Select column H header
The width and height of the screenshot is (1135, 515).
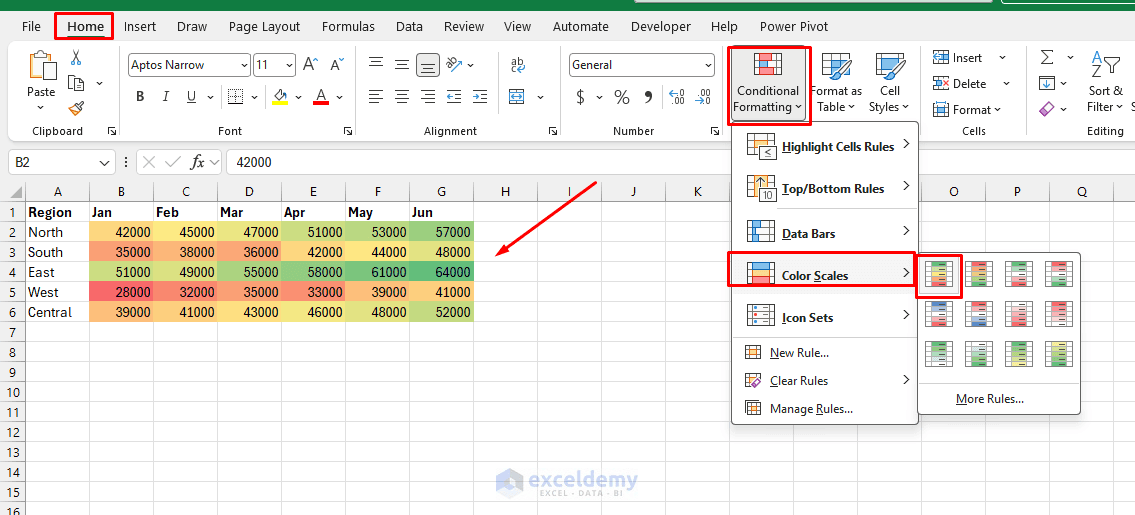click(505, 192)
